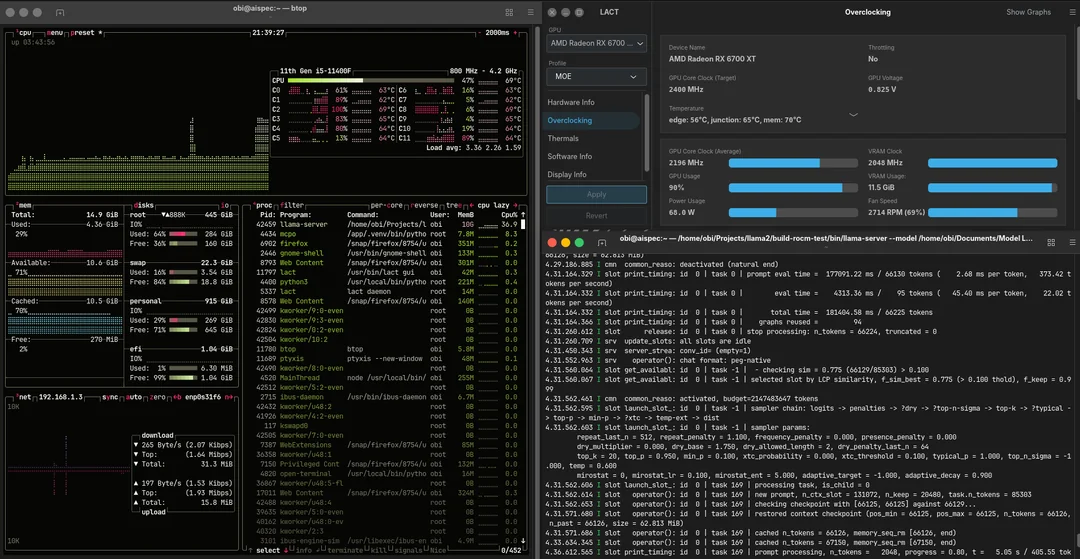Open tab overview grid in llama-server terminal

tap(1051, 242)
